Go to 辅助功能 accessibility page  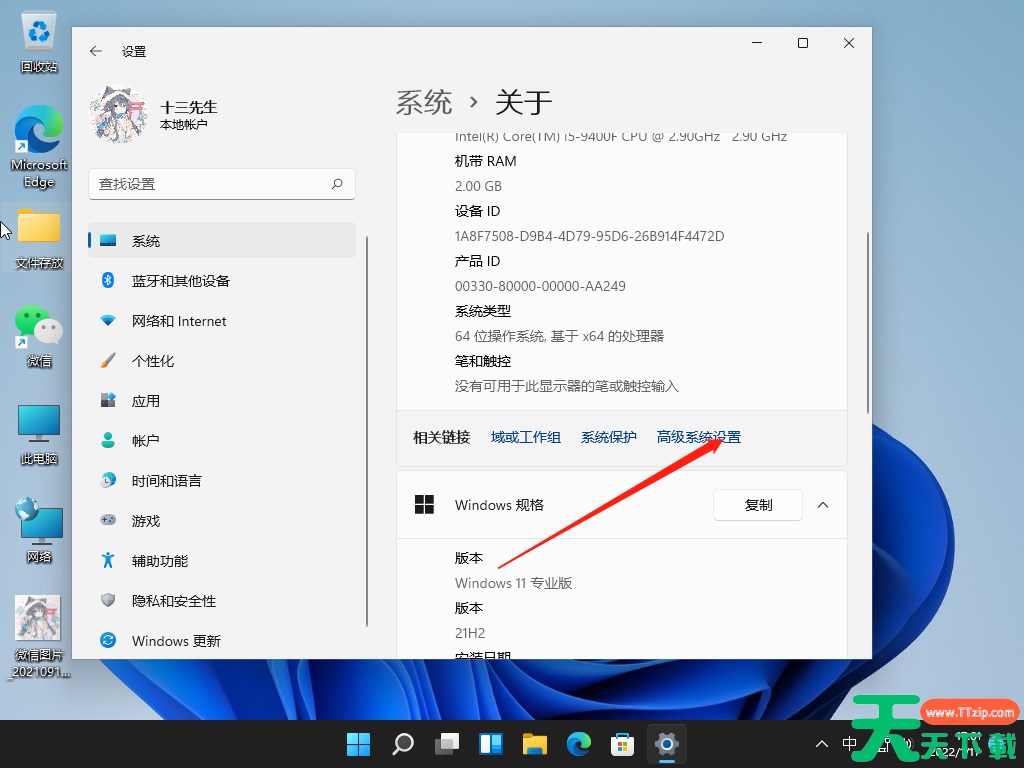point(160,561)
